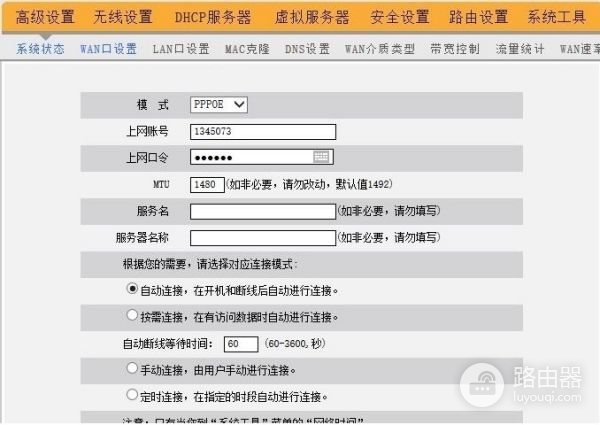Switch to the WAN介质类型 sub-tab
Viewport: 600px width, 425px height.
tap(380, 49)
